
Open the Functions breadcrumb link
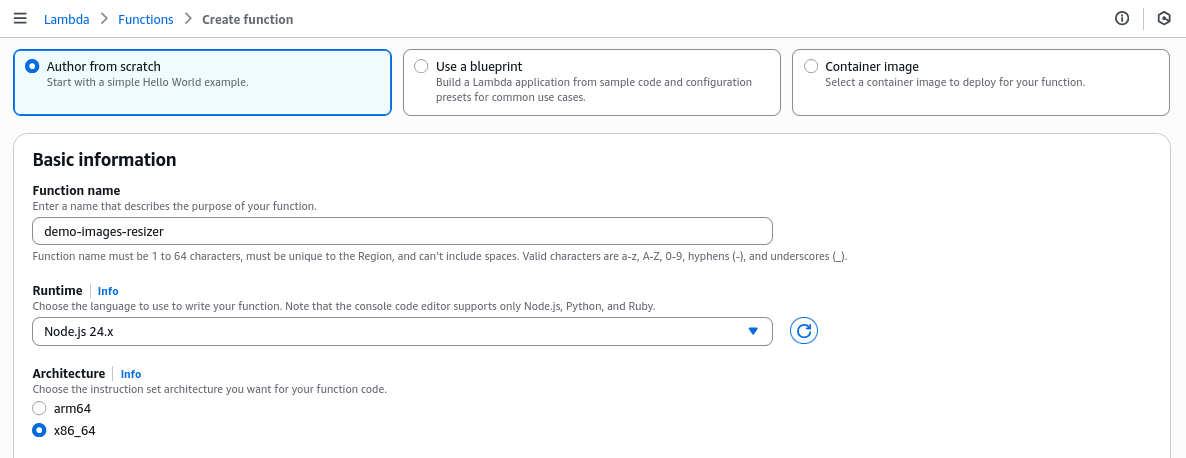(x=145, y=19)
